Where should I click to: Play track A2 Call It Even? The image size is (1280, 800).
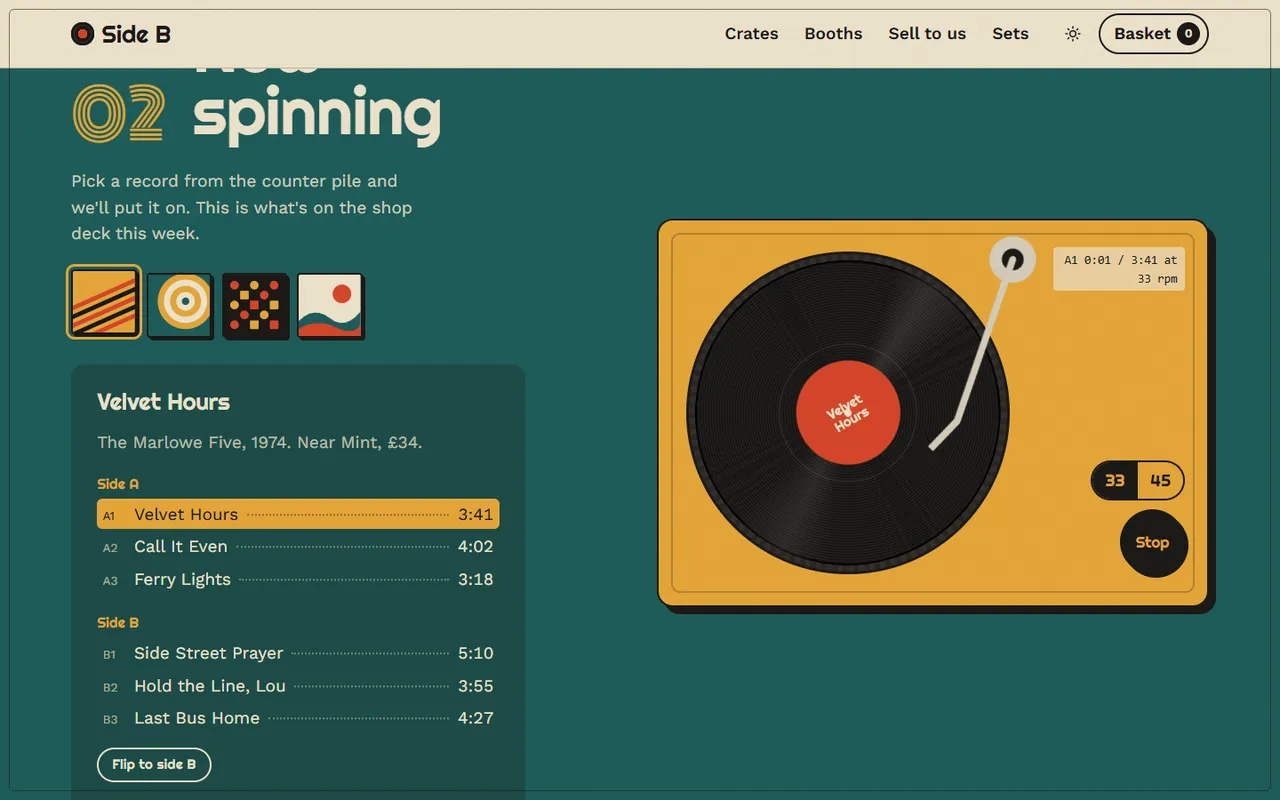pos(298,547)
